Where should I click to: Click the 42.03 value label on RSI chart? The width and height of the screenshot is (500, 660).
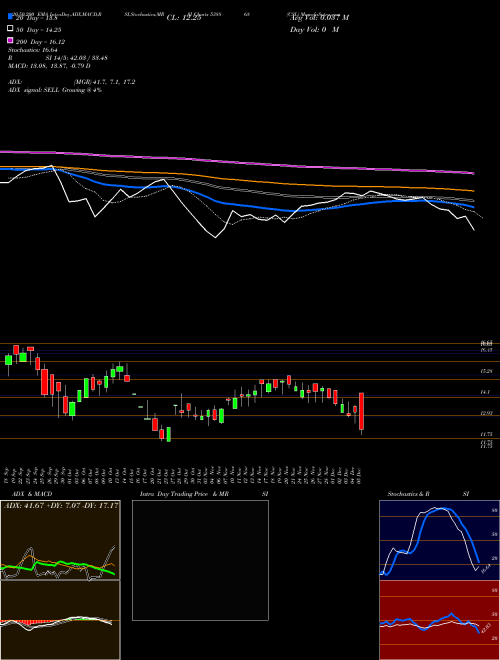pos(484,628)
